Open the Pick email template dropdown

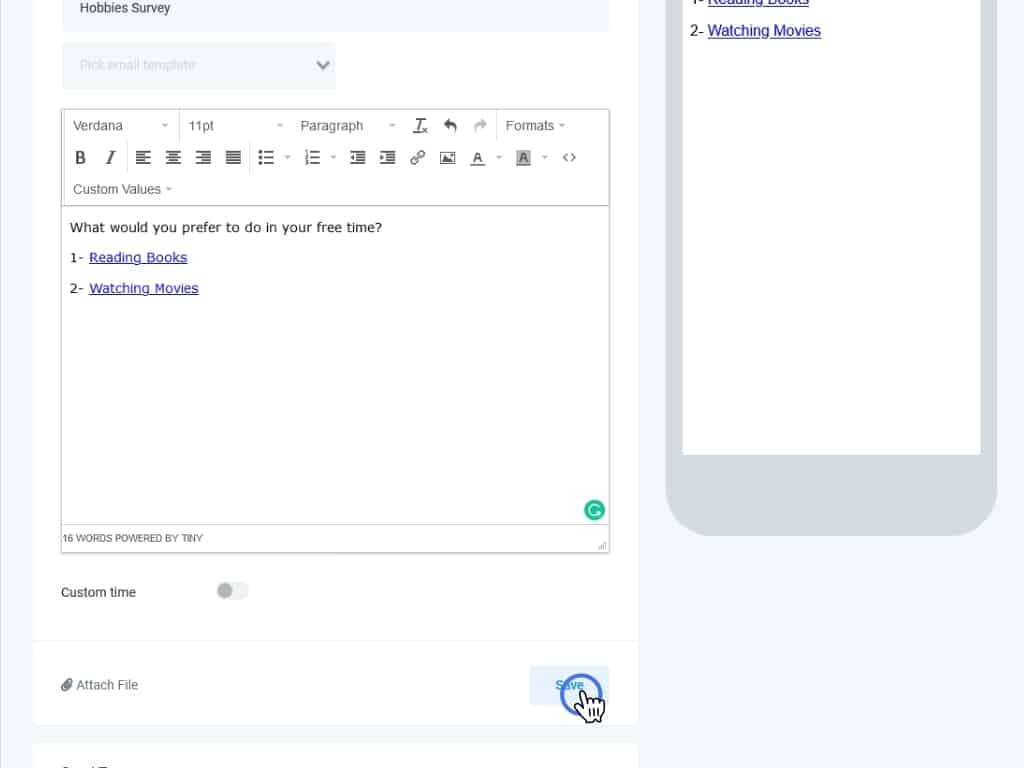point(198,65)
